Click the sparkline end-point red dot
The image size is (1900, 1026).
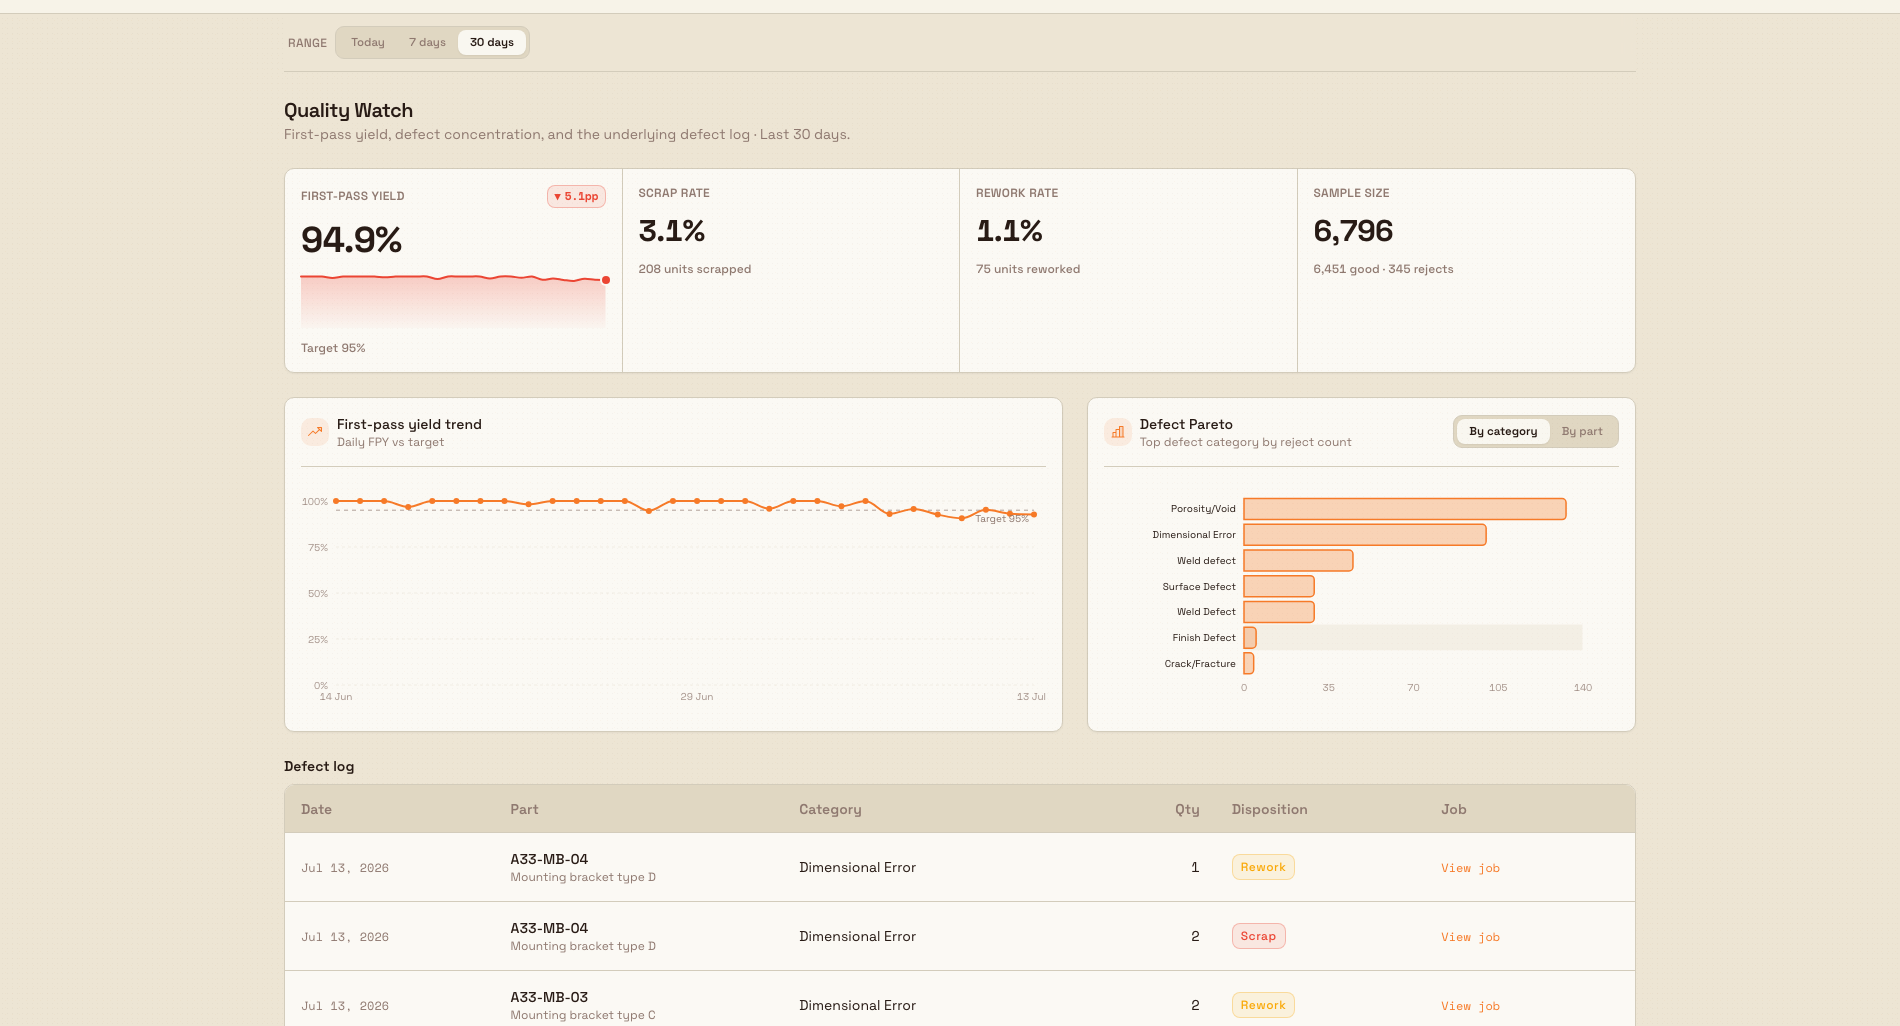(606, 280)
